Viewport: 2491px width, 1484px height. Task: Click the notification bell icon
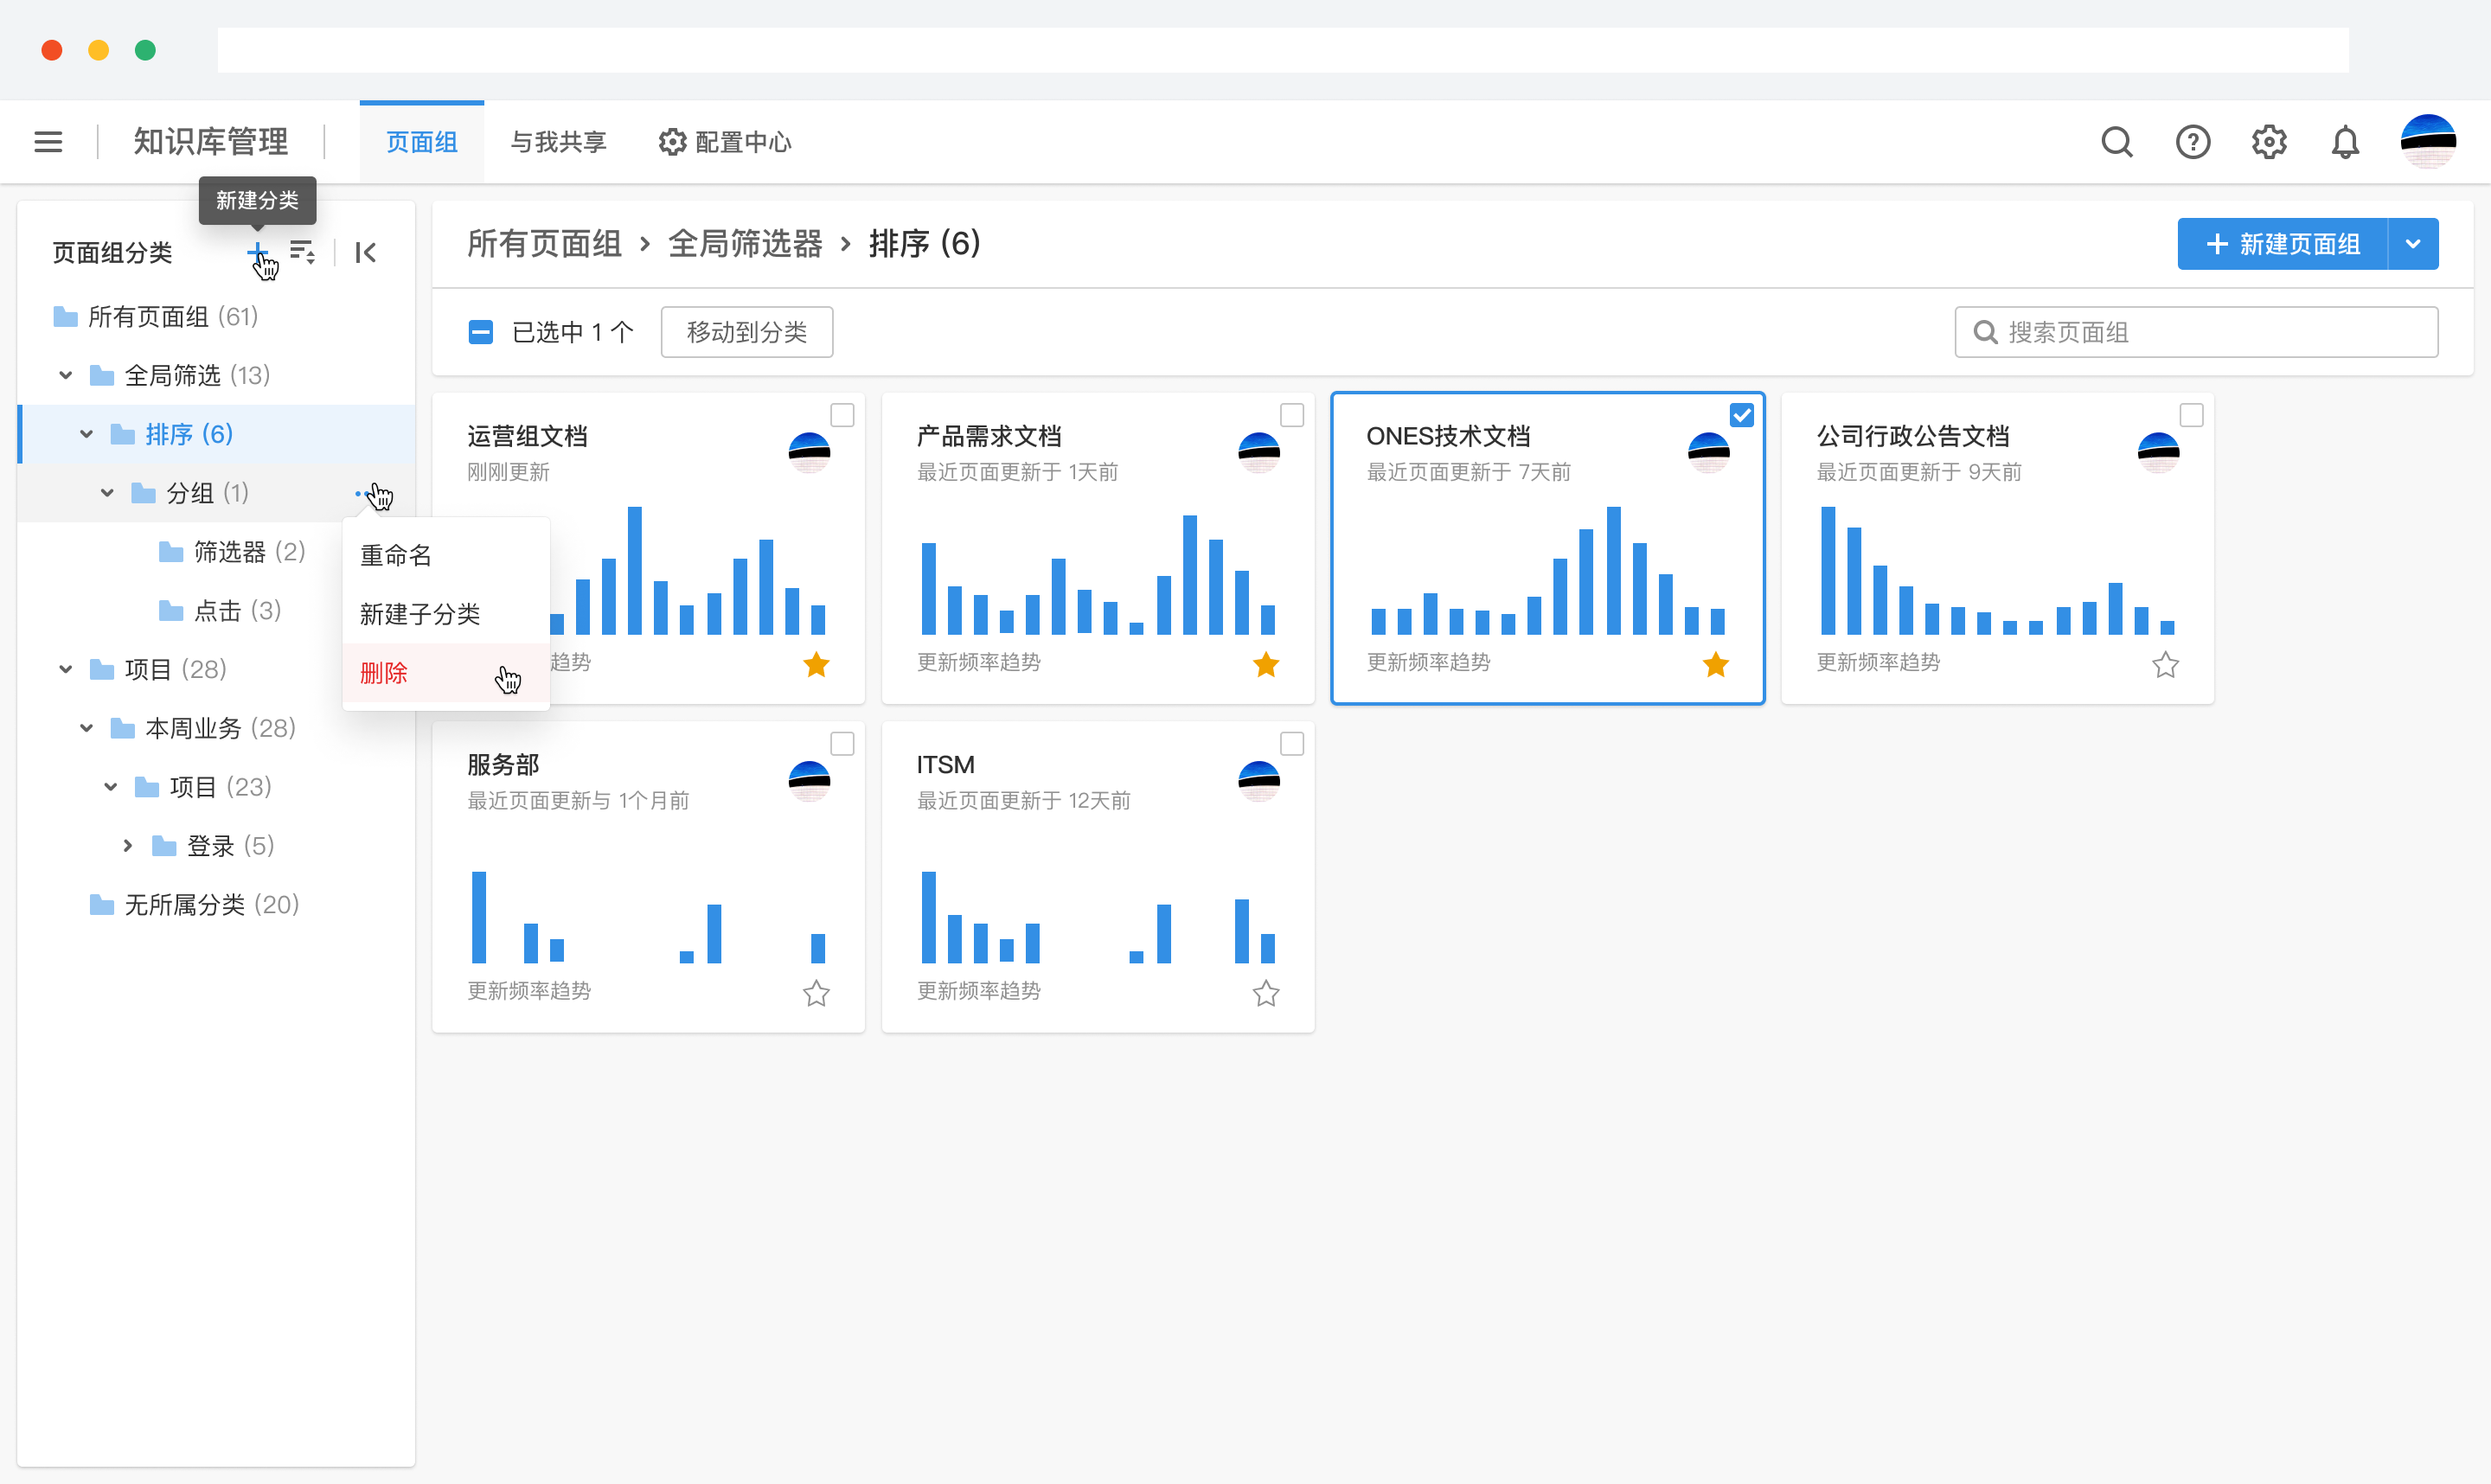coord(2344,141)
